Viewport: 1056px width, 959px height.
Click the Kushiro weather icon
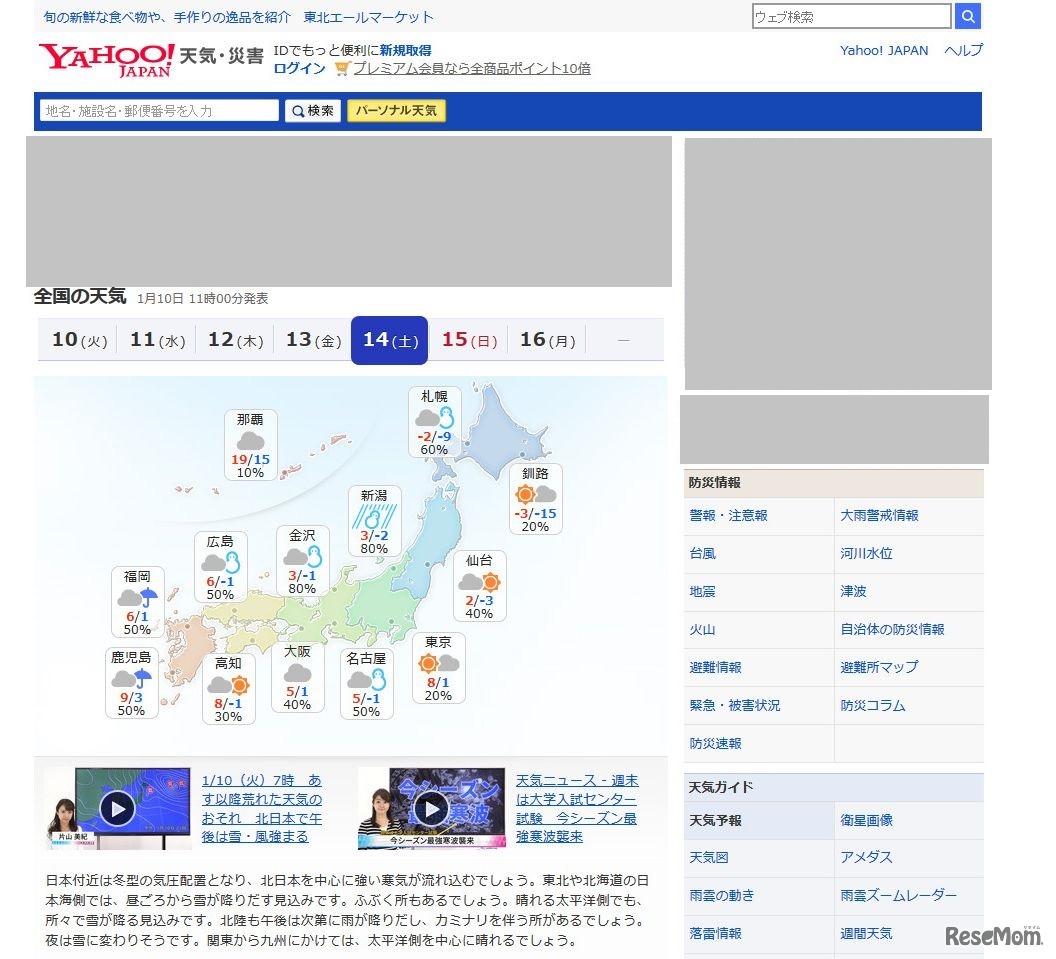tap(535, 492)
